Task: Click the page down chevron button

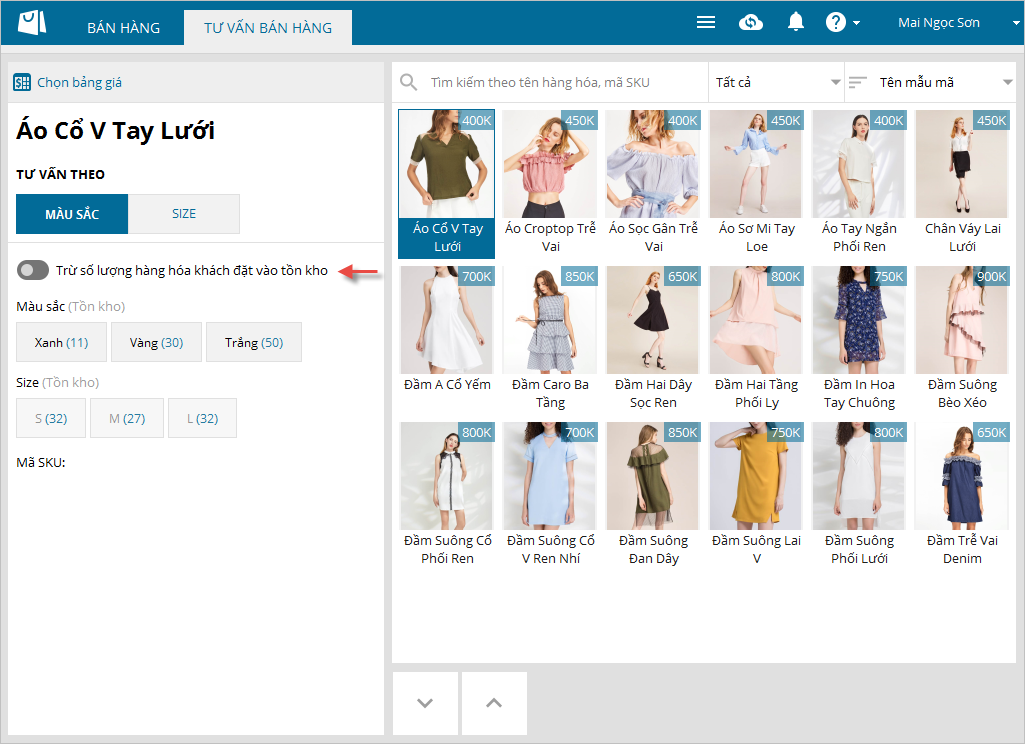Action: [x=425, y=703]
